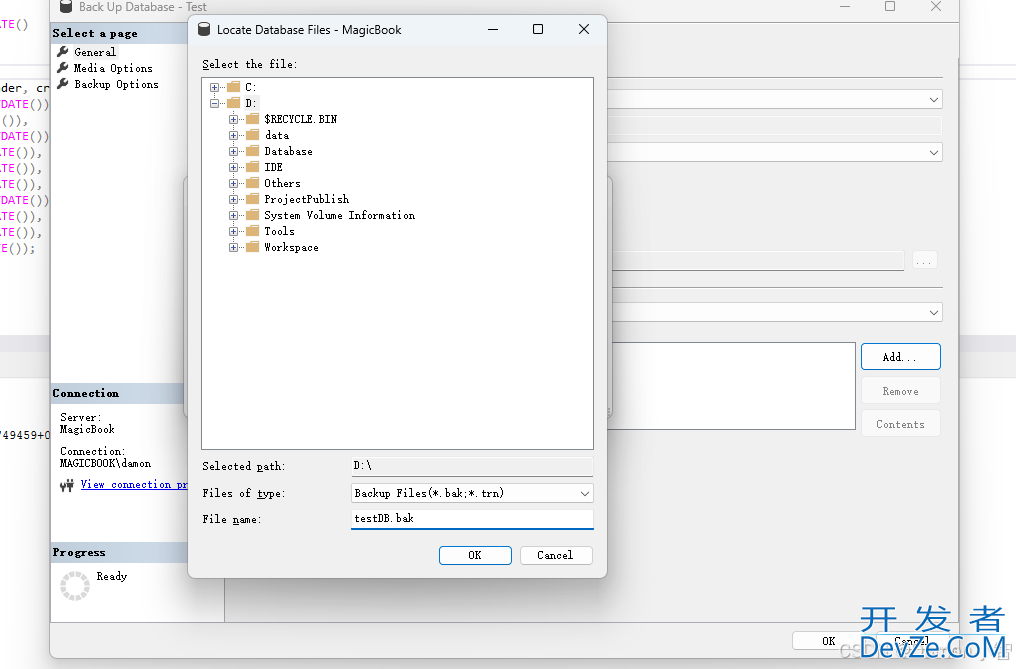Click OK in Back Up Database window
1016x669 pixels.
coord(829,641)
